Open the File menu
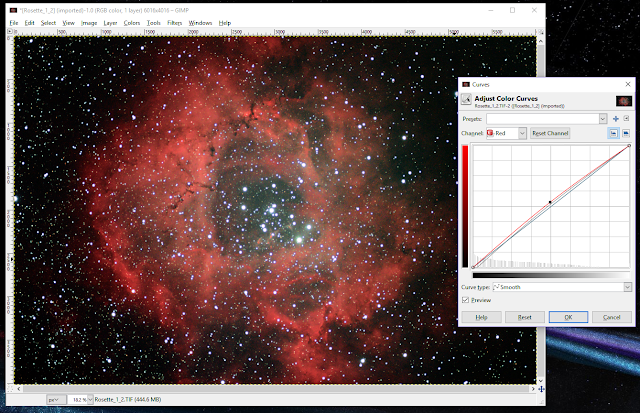 (x=13, y=23)
